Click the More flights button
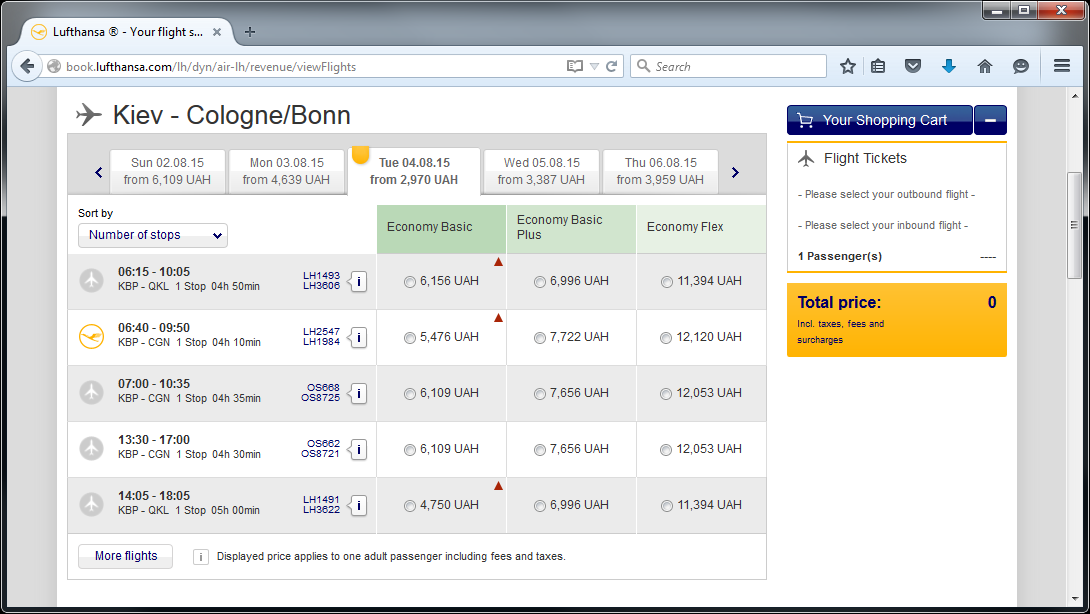This screenshot has height=614, width=1090. [x=125, y=556]
